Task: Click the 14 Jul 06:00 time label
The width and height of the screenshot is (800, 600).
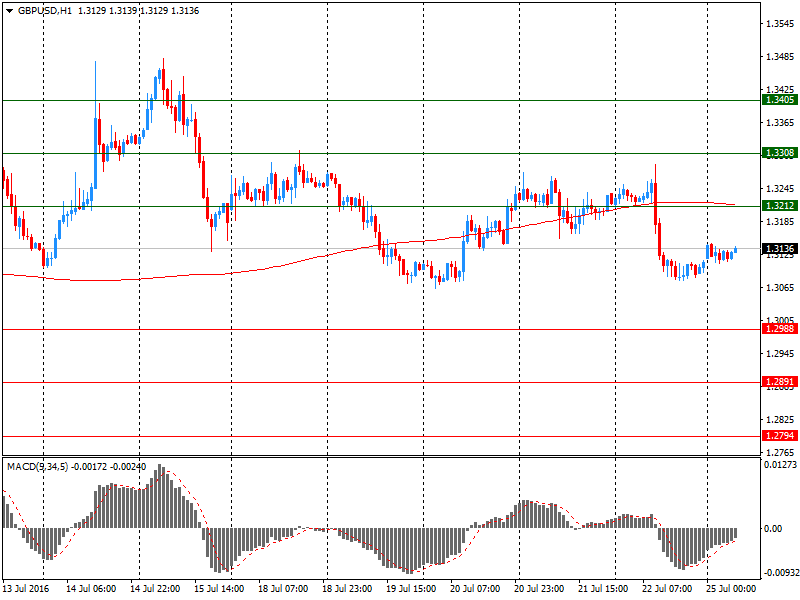Action: pyautogui.click(x=91, y=588)
